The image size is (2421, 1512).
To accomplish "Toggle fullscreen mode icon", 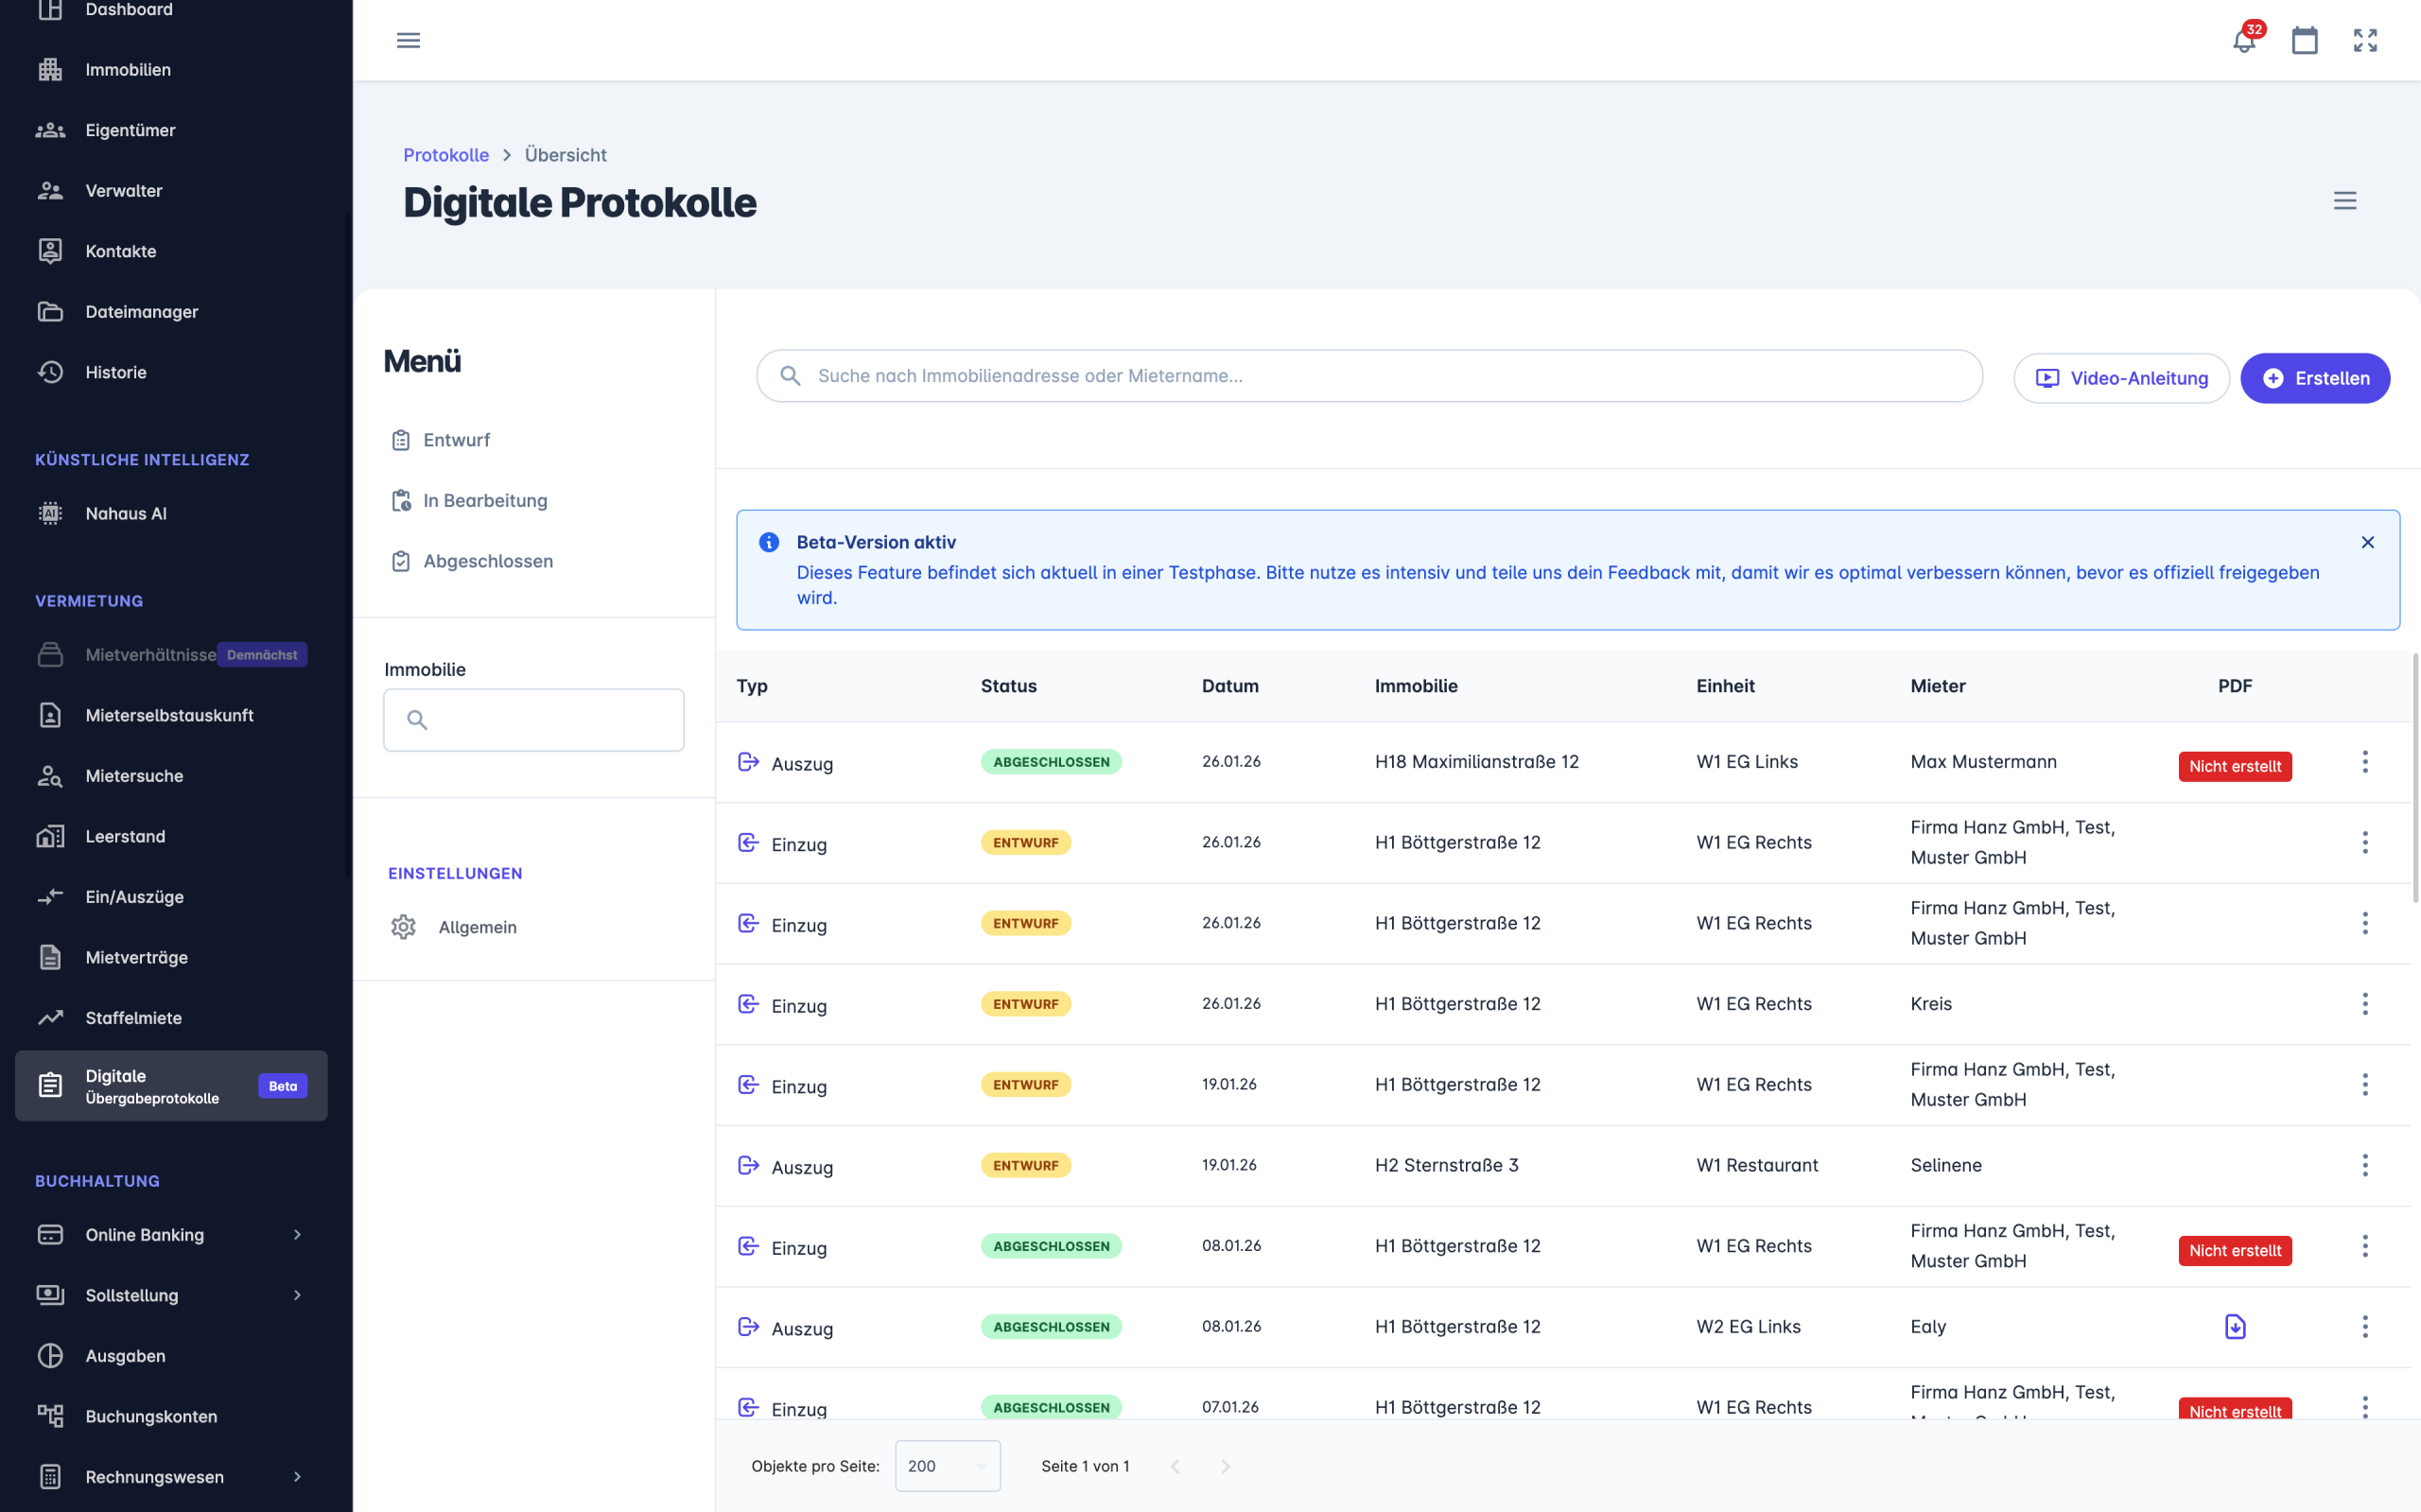I will [x=2365, y=41].
